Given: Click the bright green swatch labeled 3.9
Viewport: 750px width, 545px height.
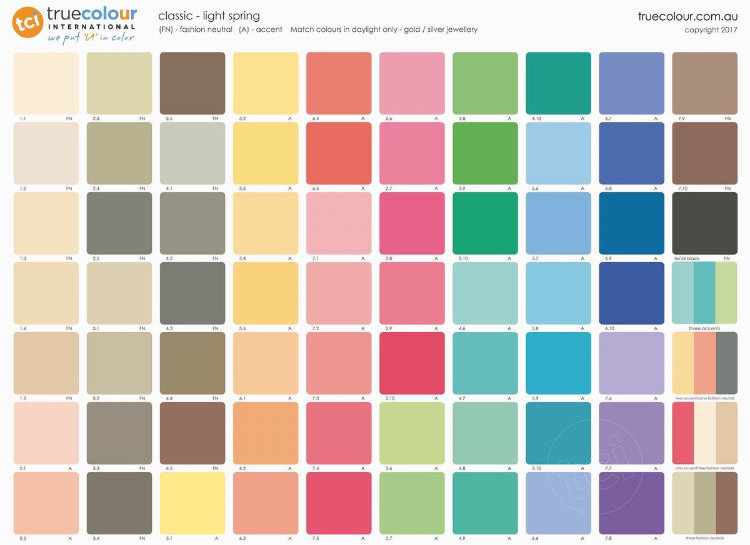Looking at the screenshot, I should [485, 153].
